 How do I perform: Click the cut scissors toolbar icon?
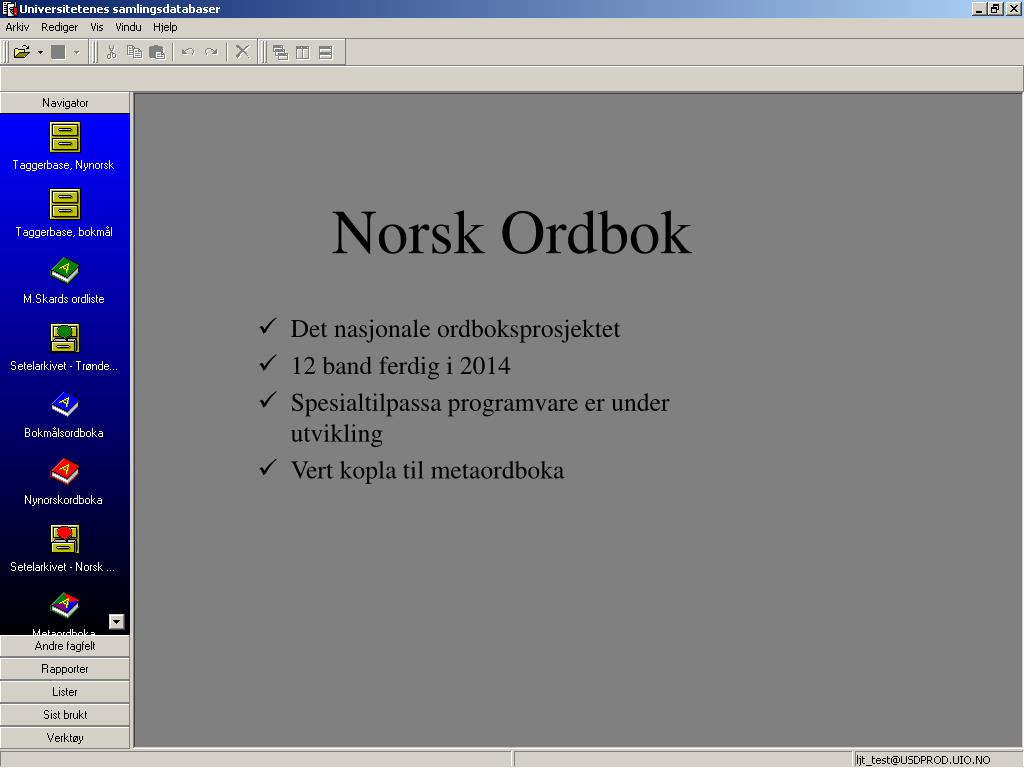point(112,52)
